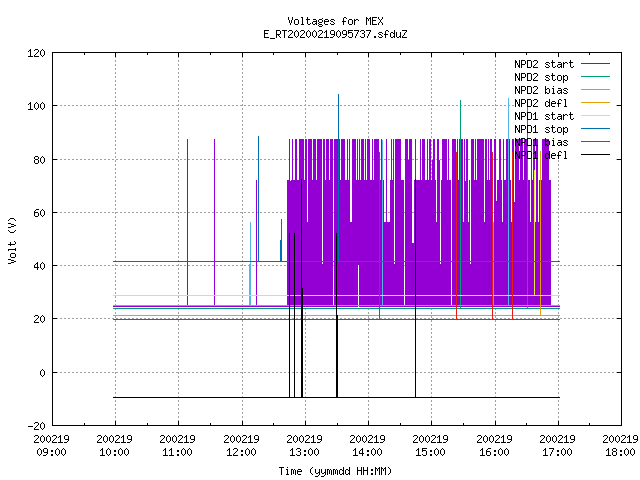This screenshot has width=640, height=480.
Task: Click the y-axis tick label 0
Action: (x=42, y=373)
